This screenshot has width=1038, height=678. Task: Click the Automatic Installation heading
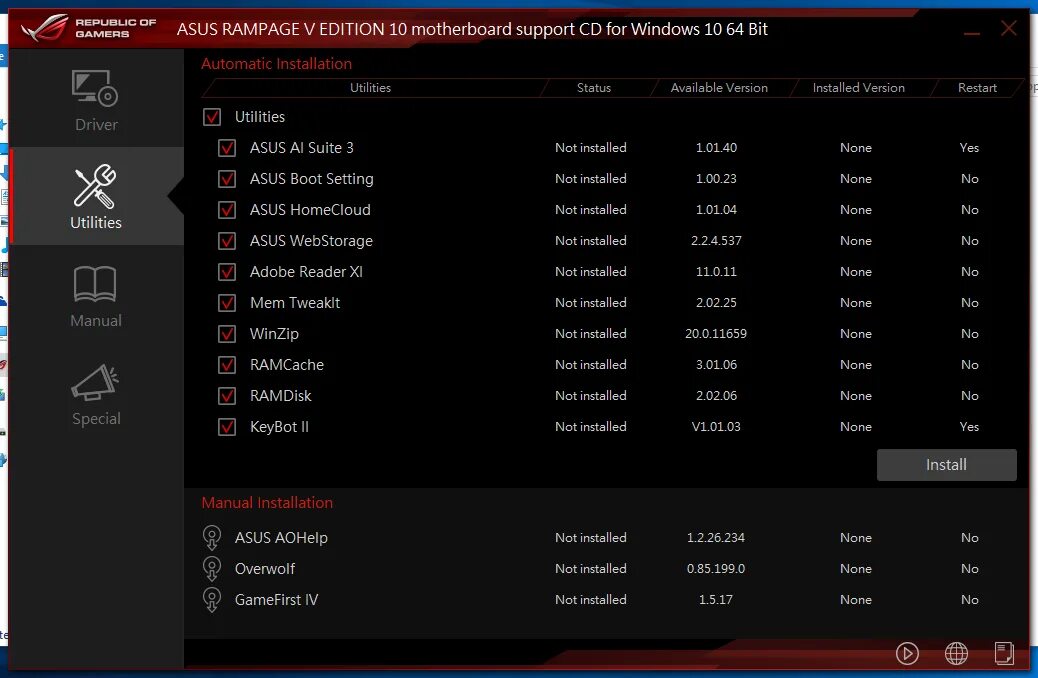point(277,64)
